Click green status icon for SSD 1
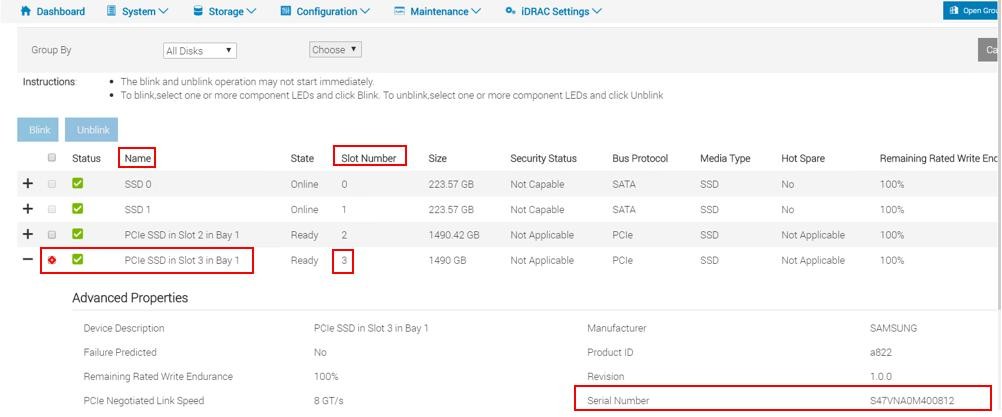The image size is (1002, 417). (x=78, y=209)
